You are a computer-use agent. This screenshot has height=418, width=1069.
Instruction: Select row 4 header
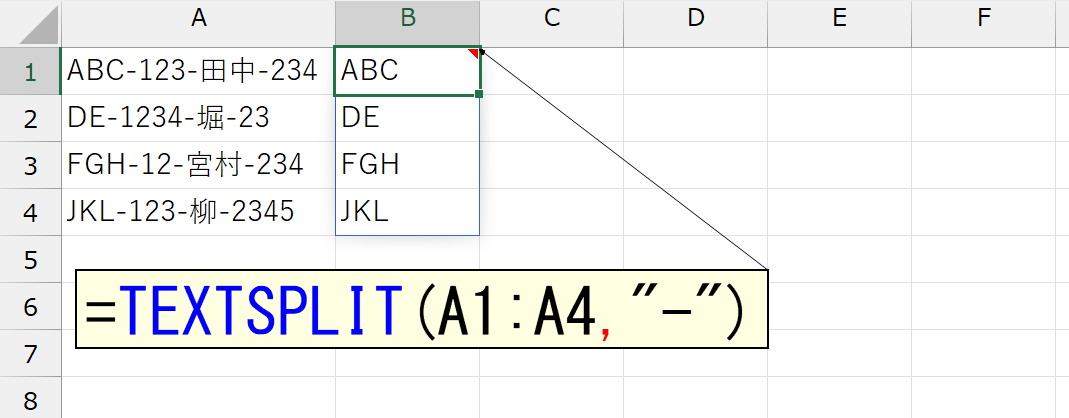[x=30, y=212]
